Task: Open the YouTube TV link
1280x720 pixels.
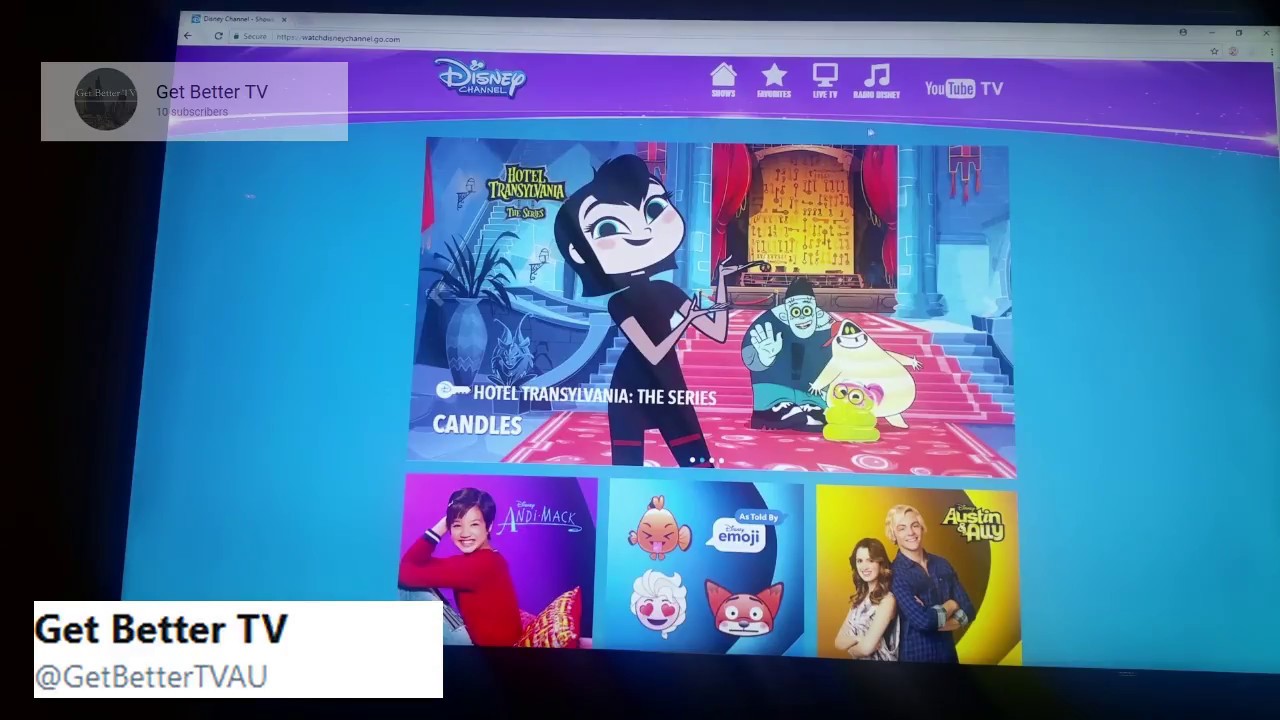Action: coord(964,88)
